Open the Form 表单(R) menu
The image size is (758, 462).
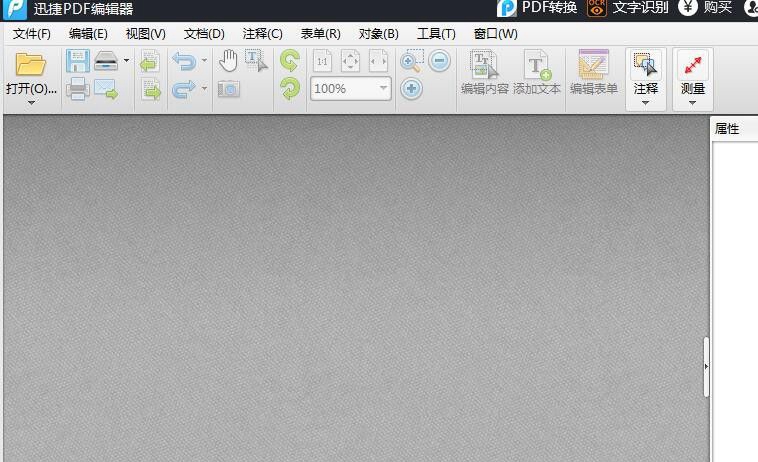point(321,34)
